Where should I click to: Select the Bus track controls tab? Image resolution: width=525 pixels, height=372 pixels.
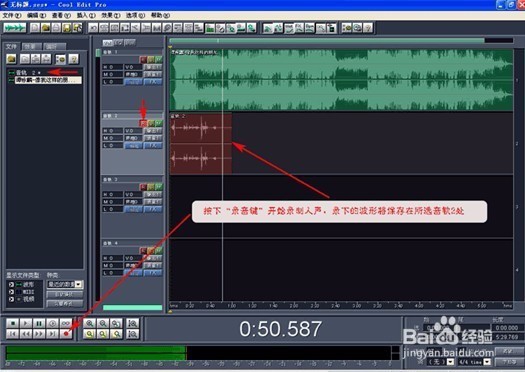click(130, 43)
